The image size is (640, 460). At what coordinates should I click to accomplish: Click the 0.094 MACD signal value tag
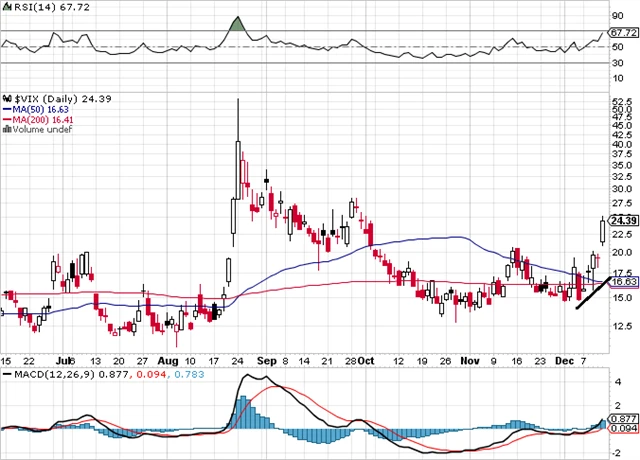coord(624,429)
